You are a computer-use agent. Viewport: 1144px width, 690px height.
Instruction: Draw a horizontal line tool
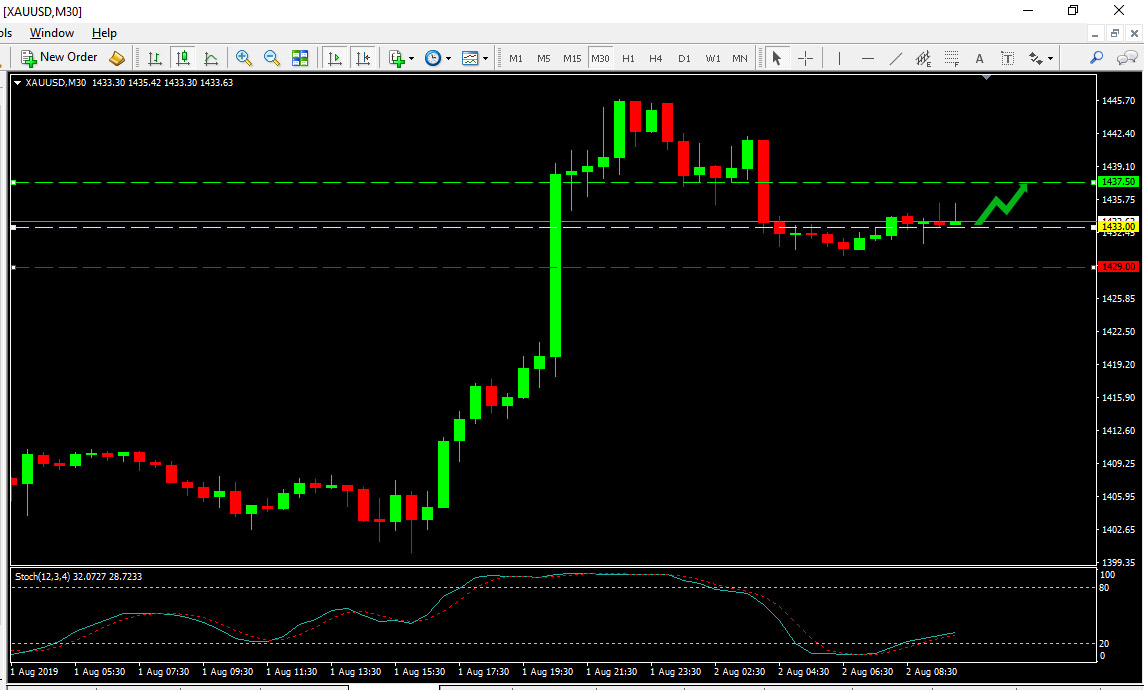coord(867,58)
